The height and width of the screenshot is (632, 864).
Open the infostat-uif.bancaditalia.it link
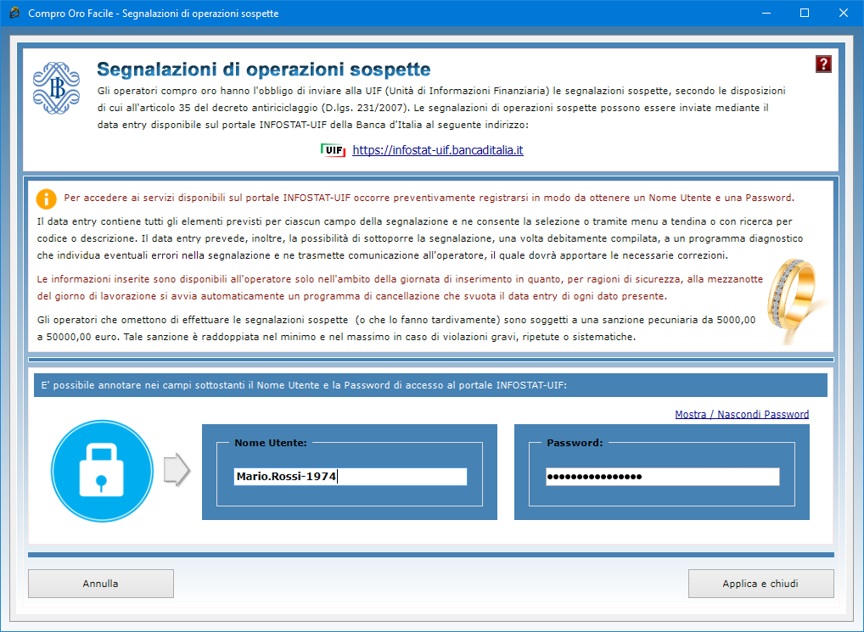[438, 150]
